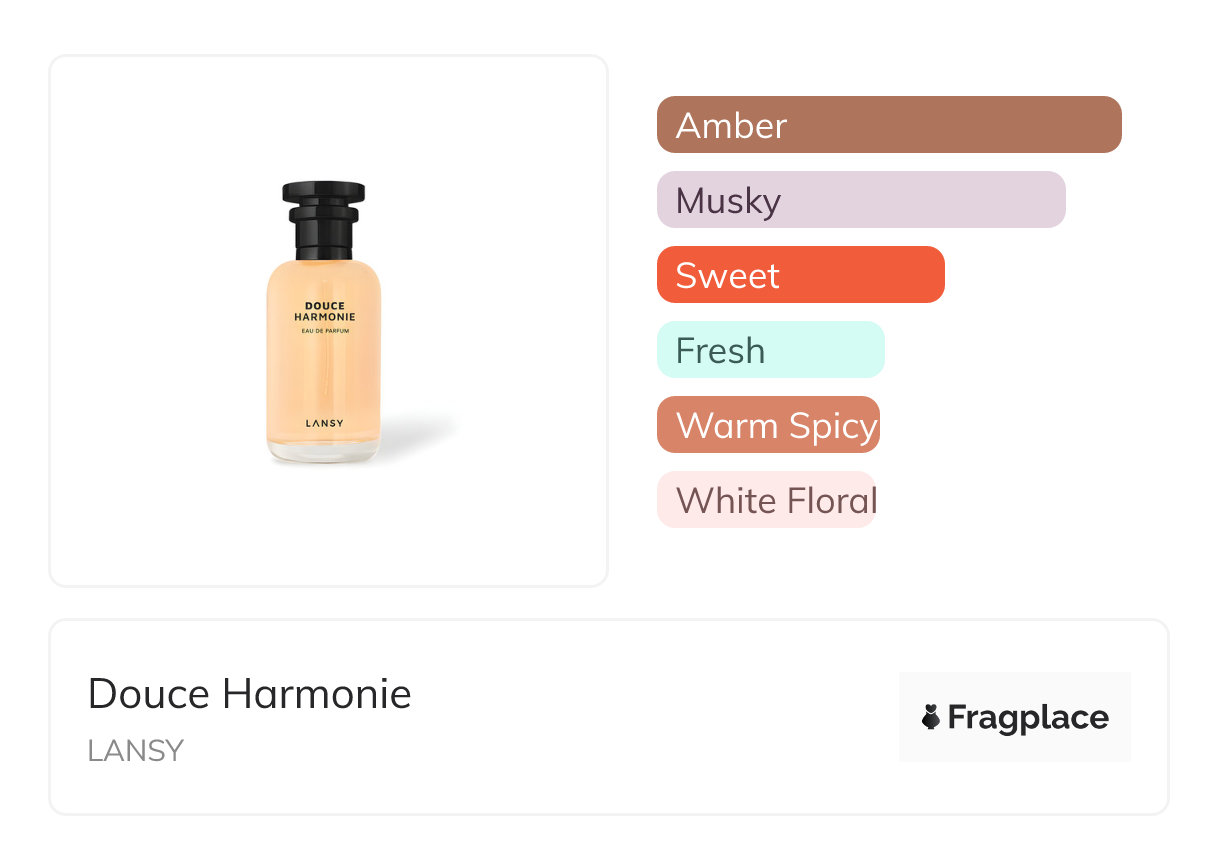Image resolution: width=1218 pixels, height=864 pixels.
Task: Choose the Sweet accord bar
Action: point(800,275)
